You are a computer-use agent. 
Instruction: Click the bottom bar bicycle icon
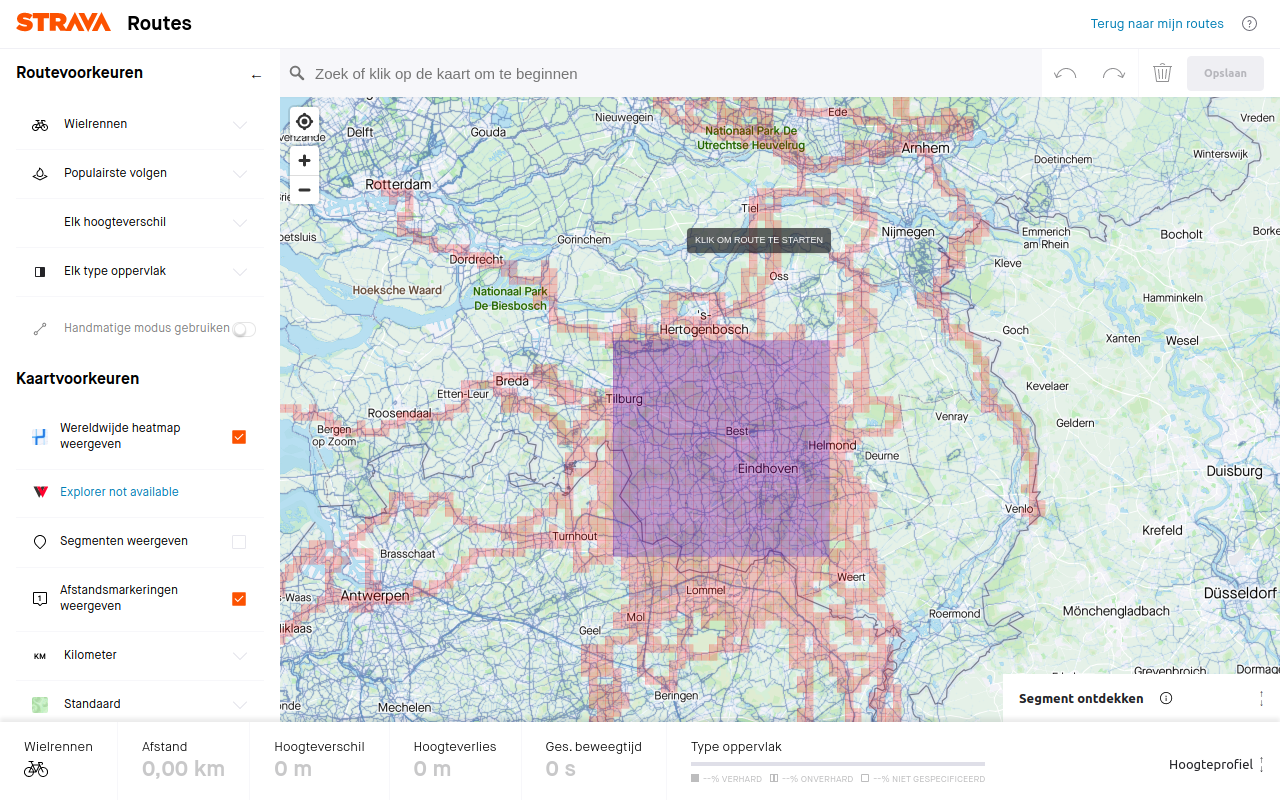(x=36, y=769)
